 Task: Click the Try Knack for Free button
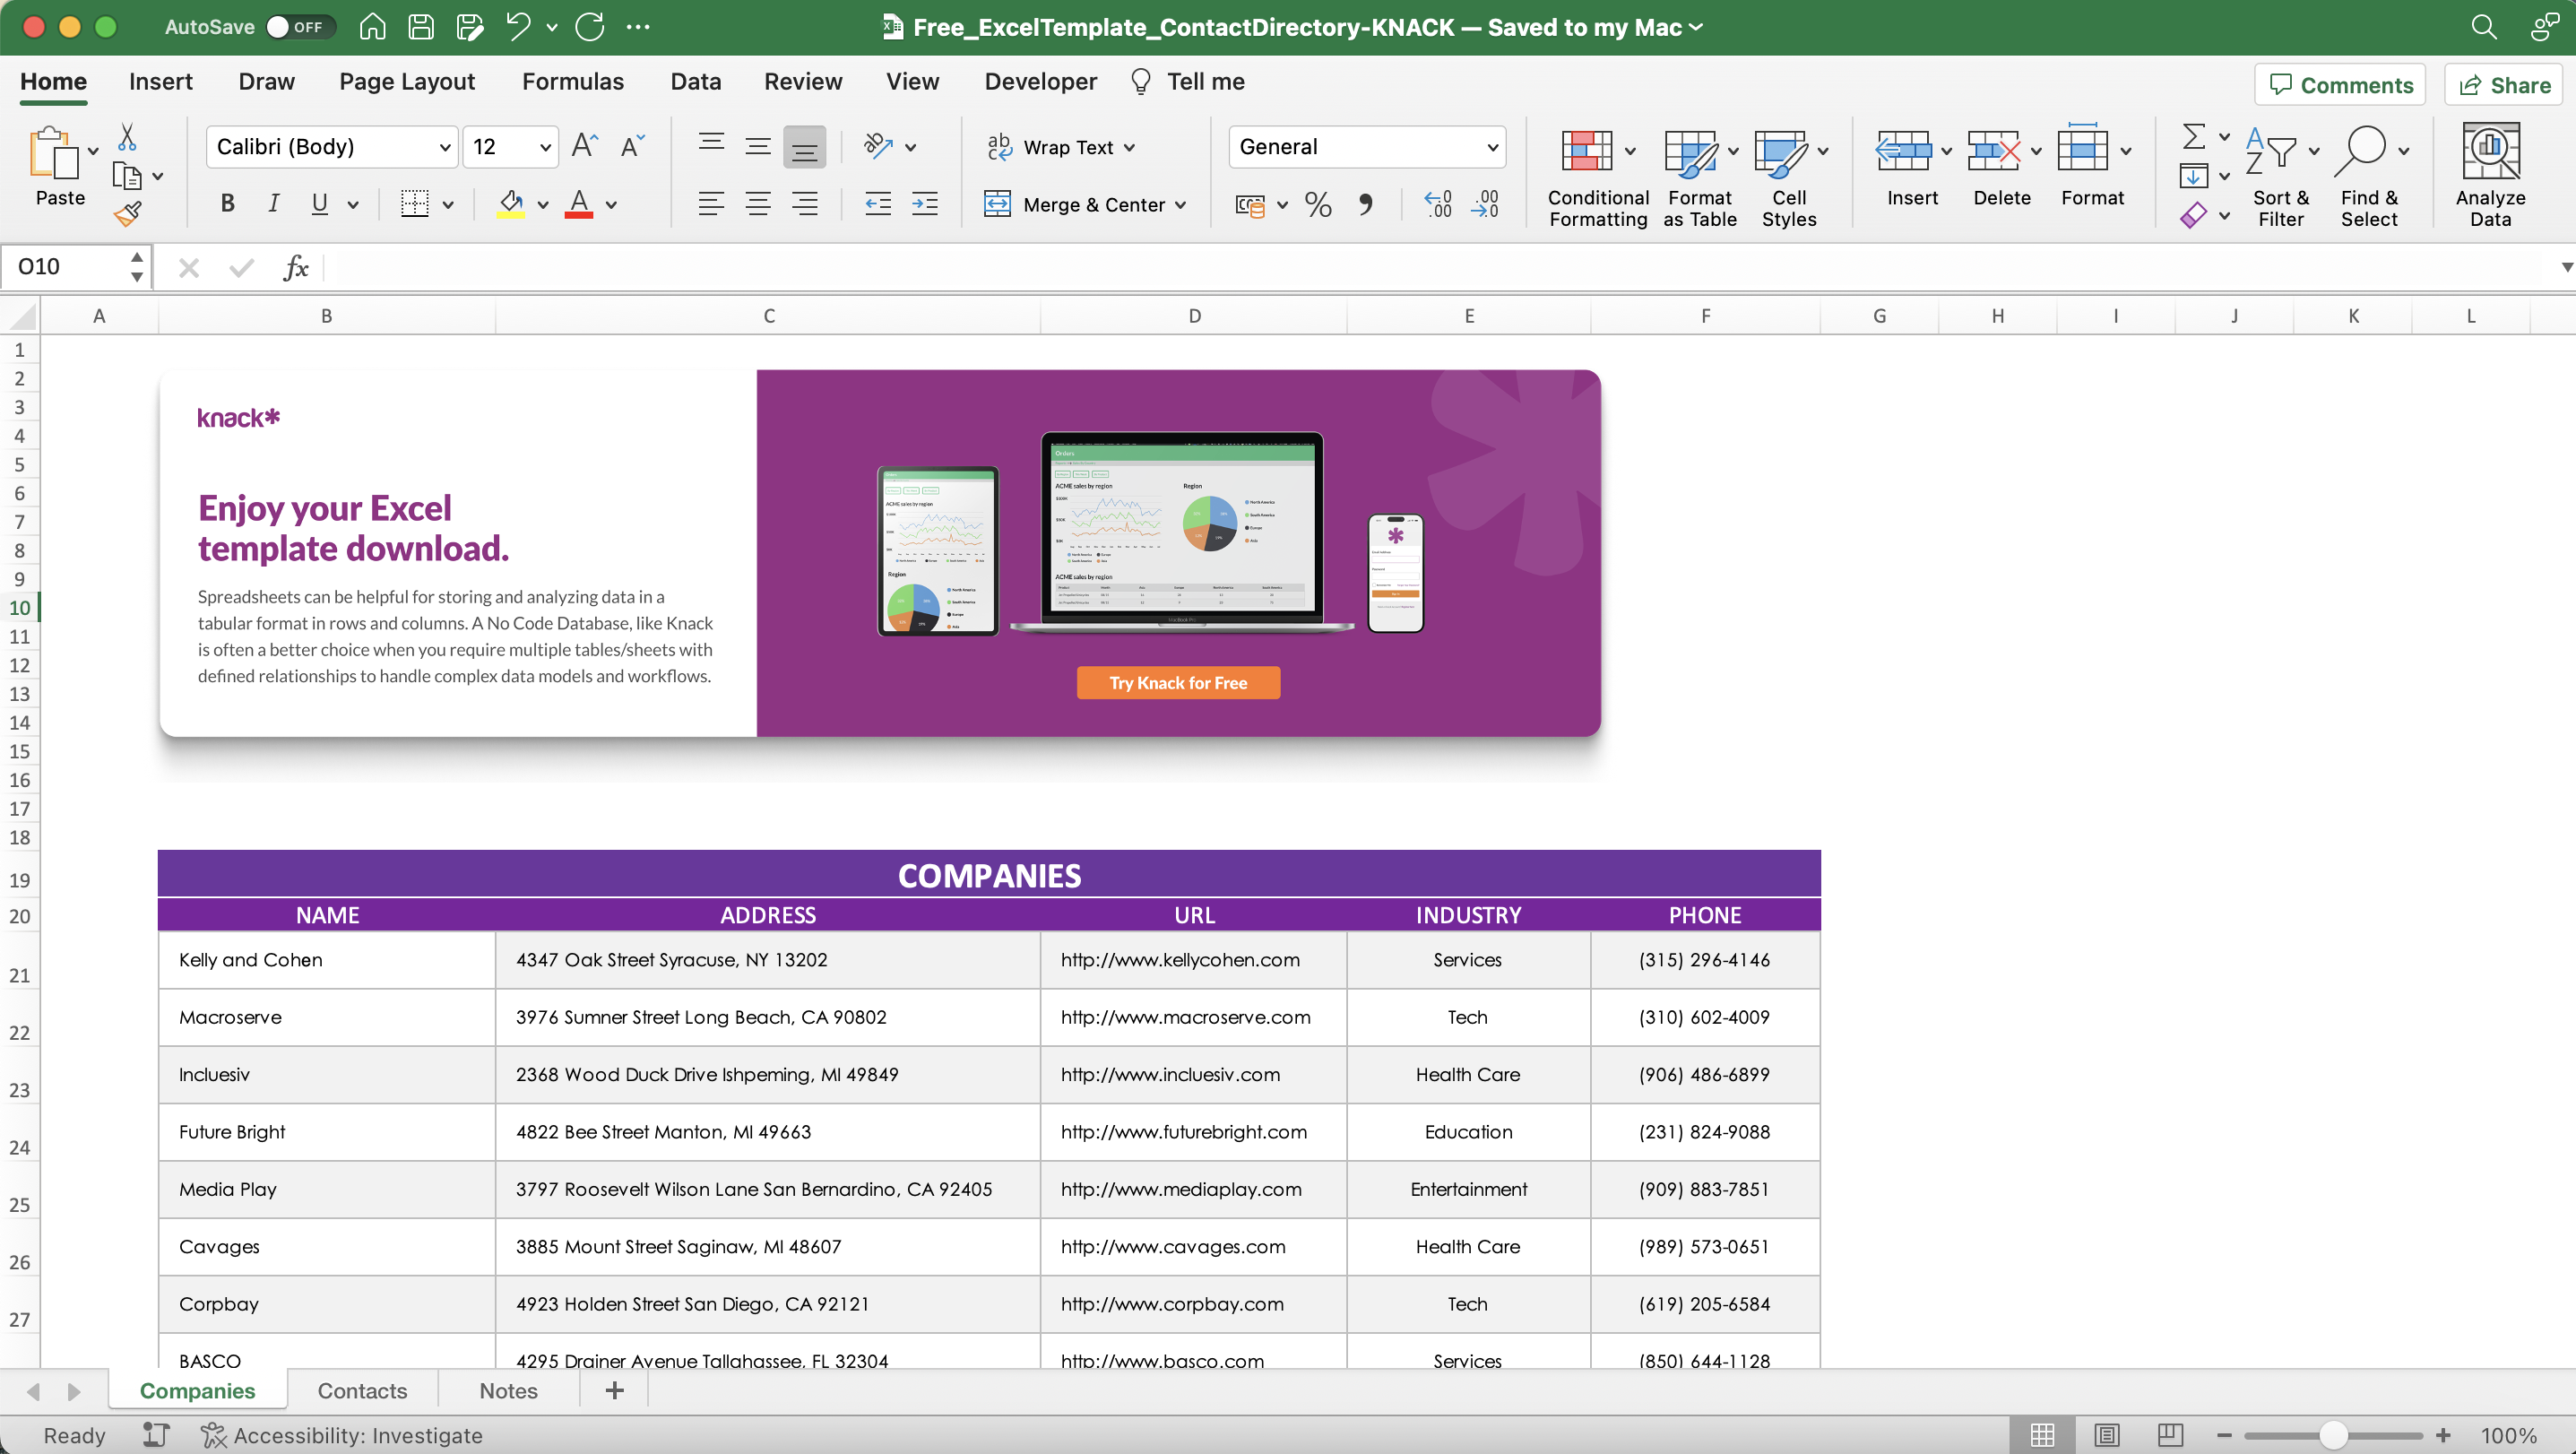coord(1177,682)
